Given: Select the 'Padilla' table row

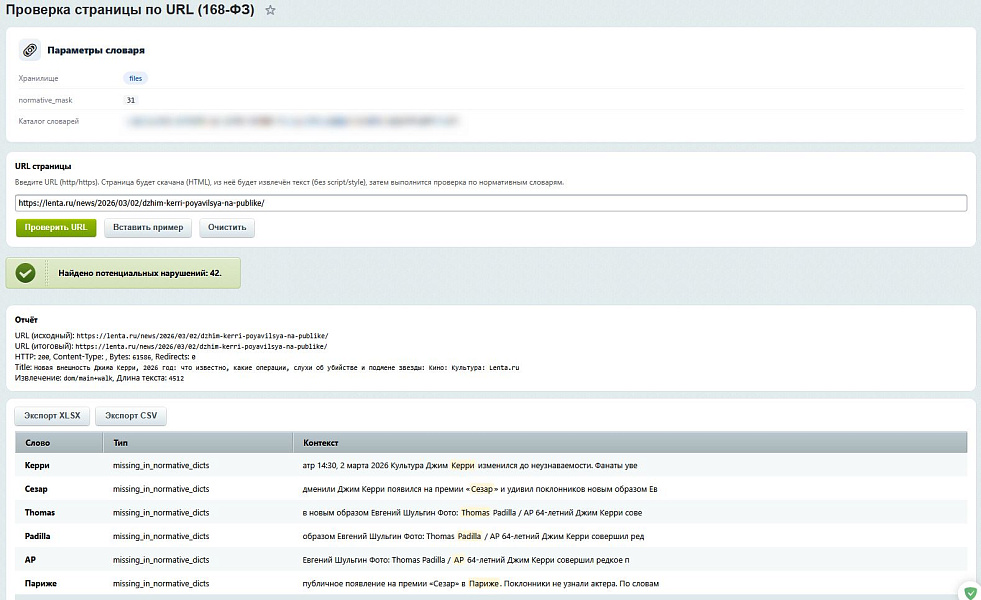Looking at the screenshot, I should pyautogui.click(x=37, y=536).
